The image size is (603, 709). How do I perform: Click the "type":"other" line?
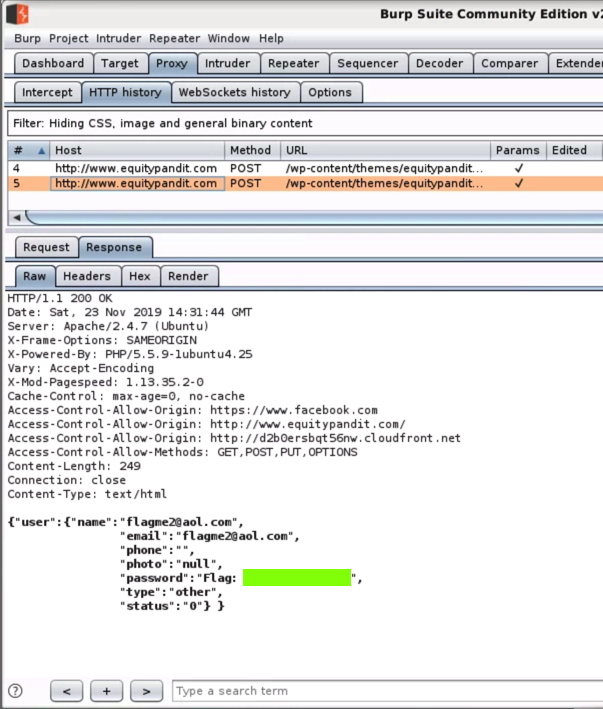point(171,592)
